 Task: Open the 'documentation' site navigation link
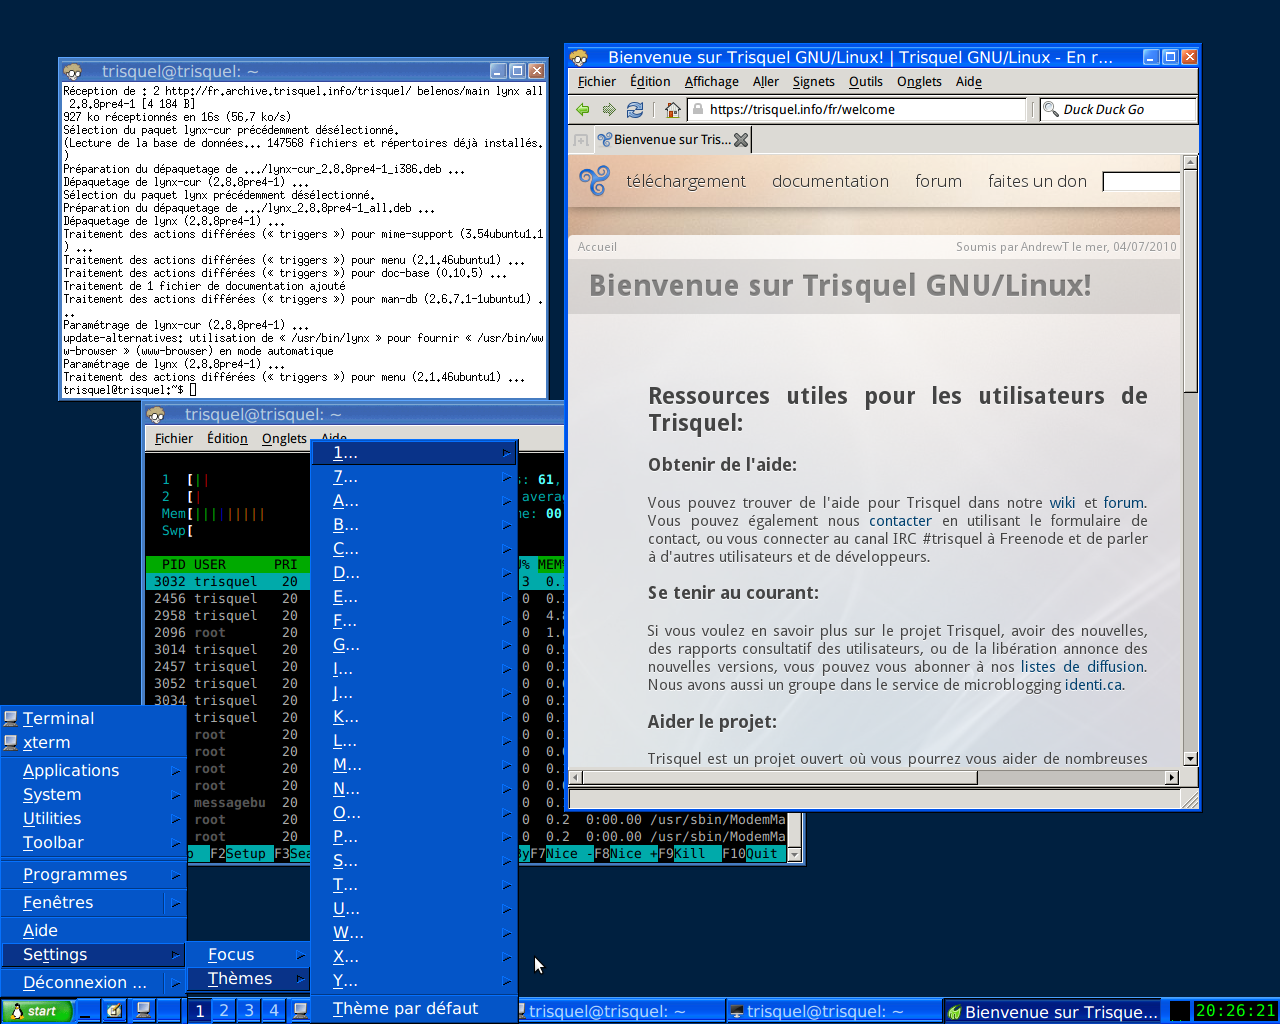point(830,181)
